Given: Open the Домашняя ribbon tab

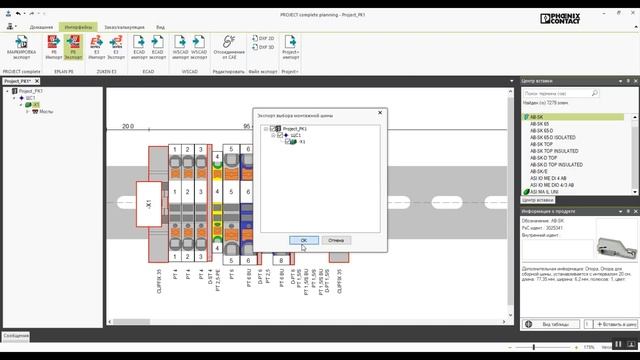Looking at the screenshot, I should pos(41,27).
